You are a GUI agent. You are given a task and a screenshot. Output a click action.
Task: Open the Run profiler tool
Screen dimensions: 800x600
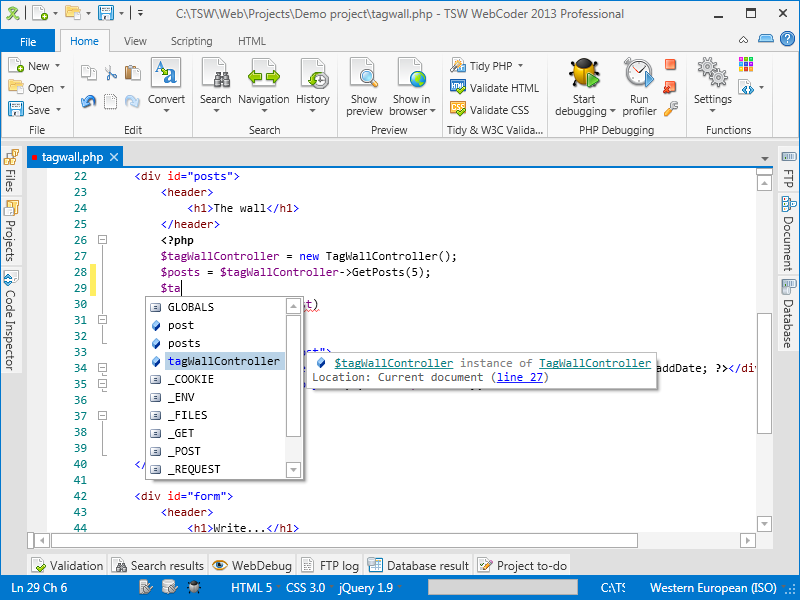click(639, 75)
